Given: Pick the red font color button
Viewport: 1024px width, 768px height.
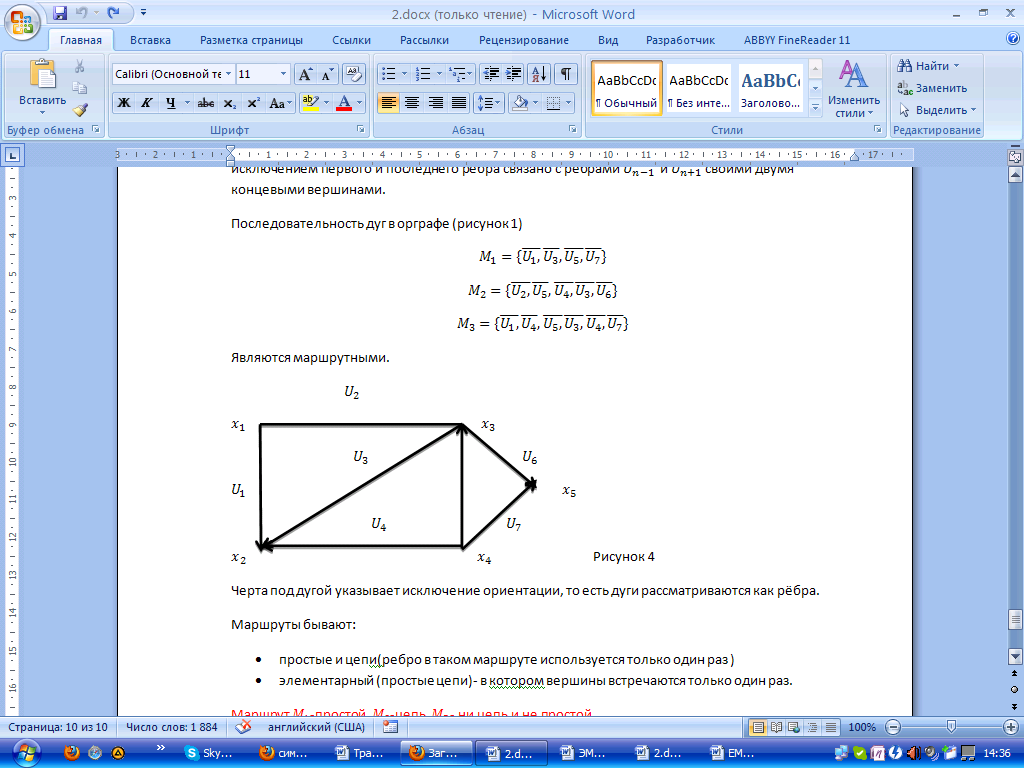Looking at the screenshot, I should click(x=344, y=103).
